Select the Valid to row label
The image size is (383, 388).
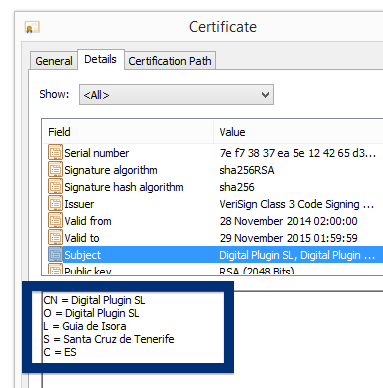click(x=82, y=238)
